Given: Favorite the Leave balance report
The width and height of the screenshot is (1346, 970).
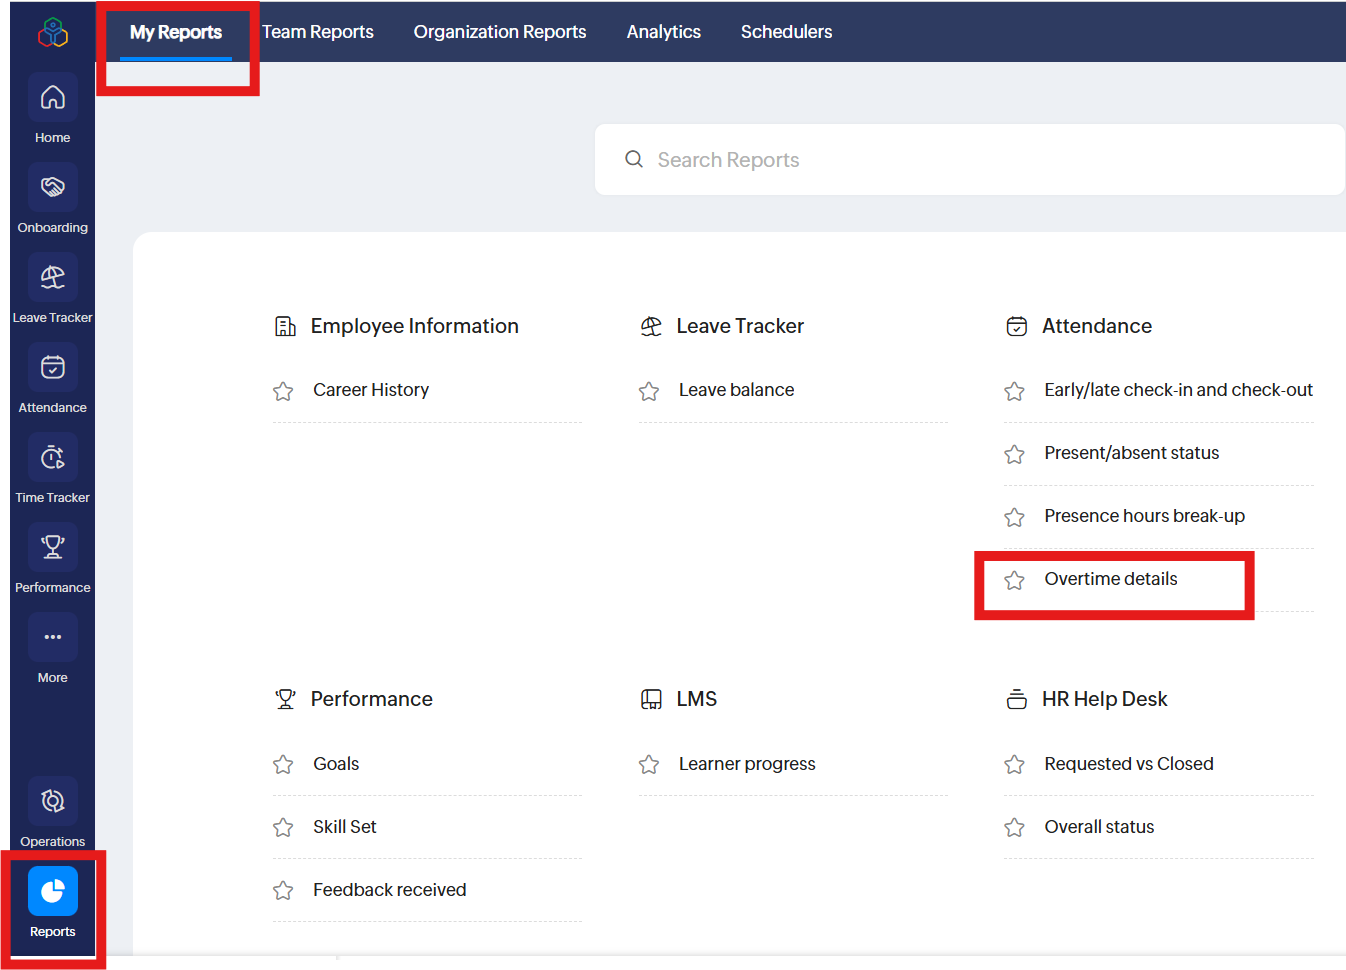Looking at the screenshot, I should pos(649,391).
